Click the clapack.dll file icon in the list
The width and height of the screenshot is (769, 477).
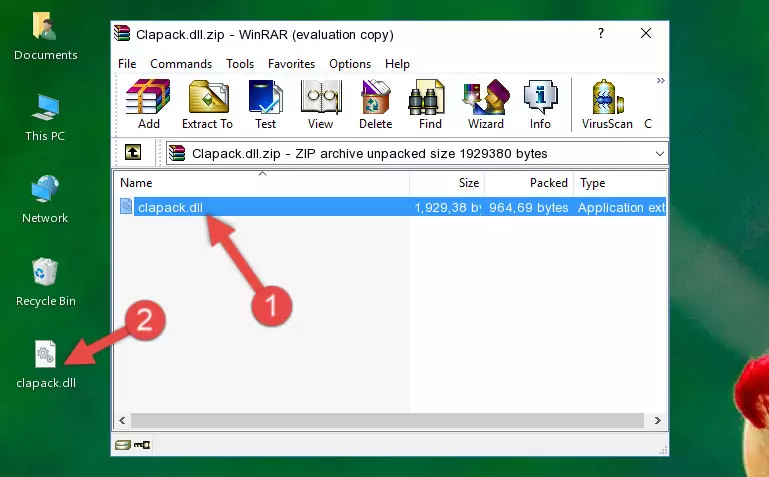[126, 206]
